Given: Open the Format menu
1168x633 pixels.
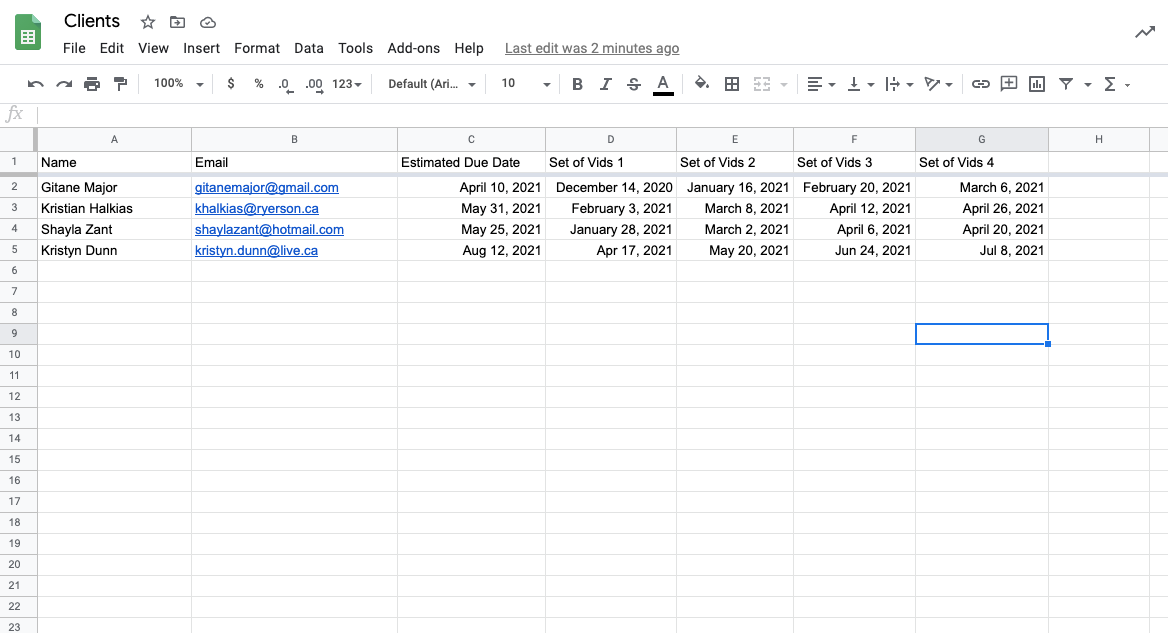Looking at the screenshot, I should (257, 48).
